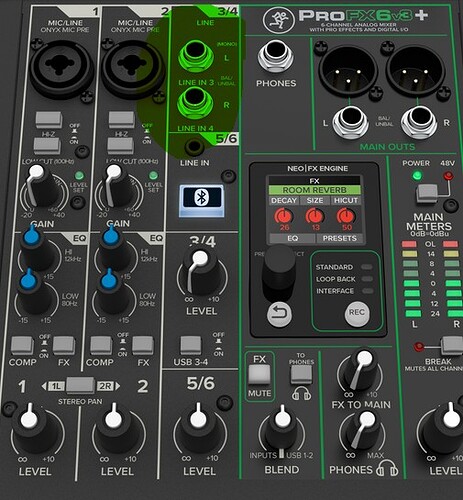Start recording with the REC button
This screenshot has height=500, width=463.
click(x=357, y=313)
